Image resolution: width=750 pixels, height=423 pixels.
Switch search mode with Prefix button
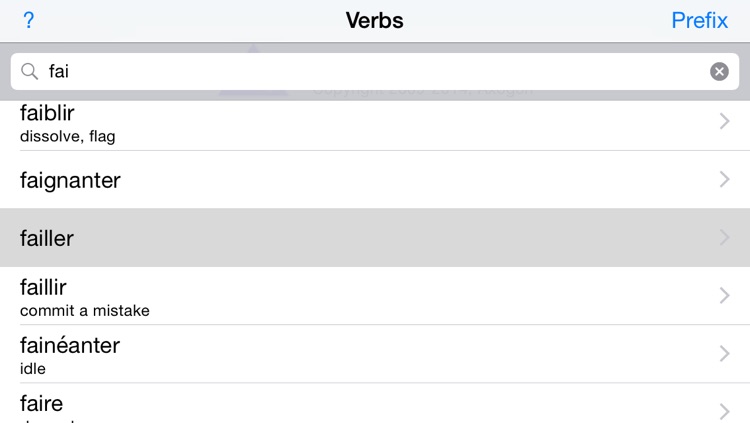[x=699, y=20]
